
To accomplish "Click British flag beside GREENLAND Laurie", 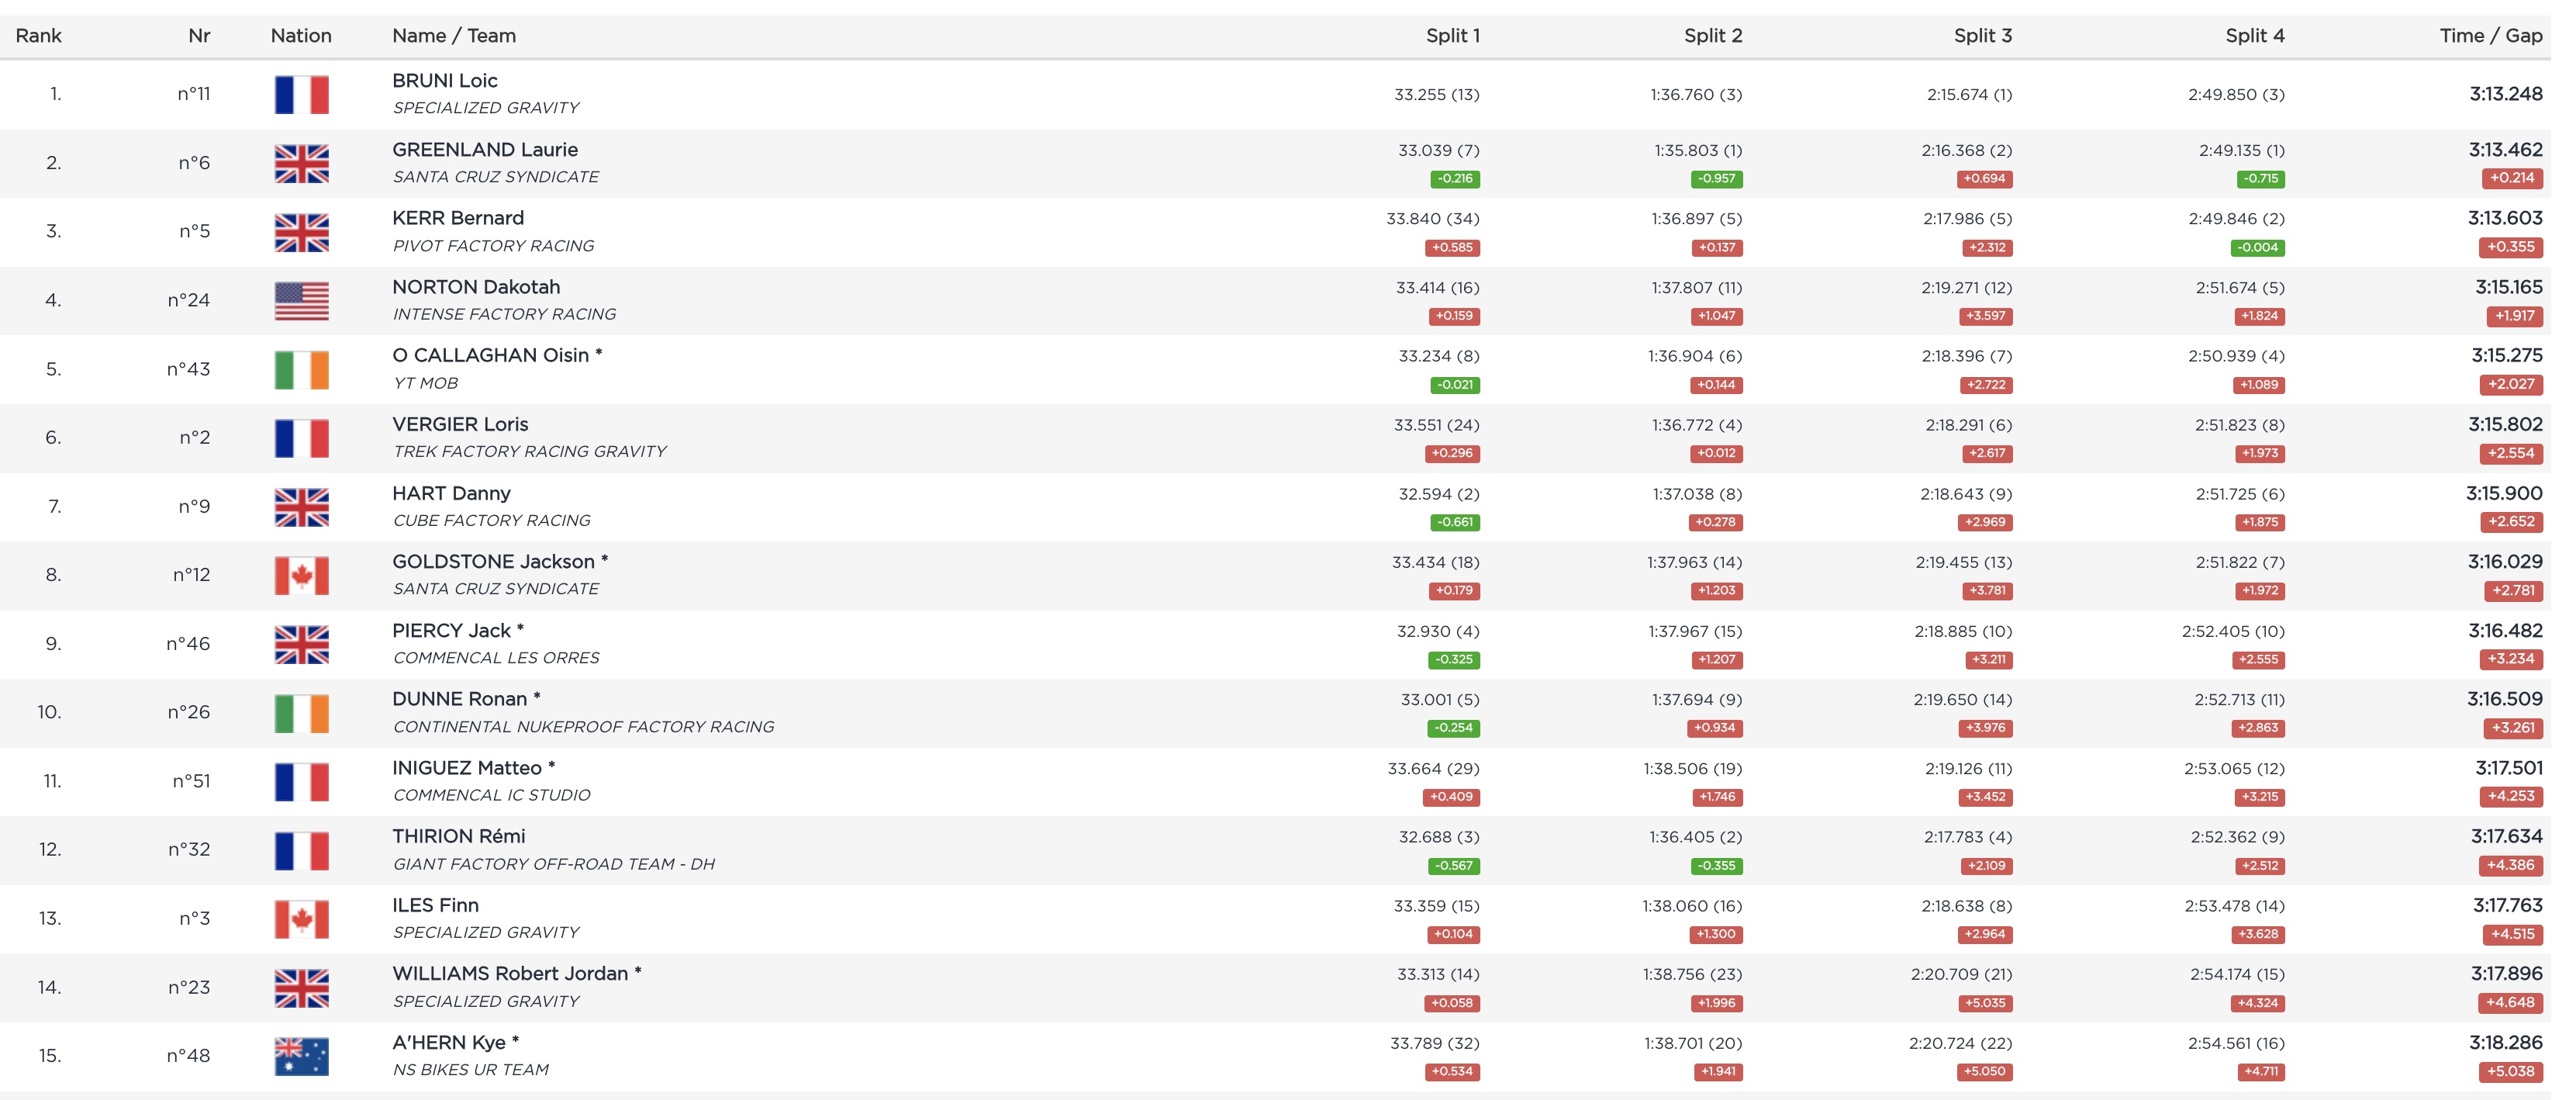I will [x=301, y=164].
